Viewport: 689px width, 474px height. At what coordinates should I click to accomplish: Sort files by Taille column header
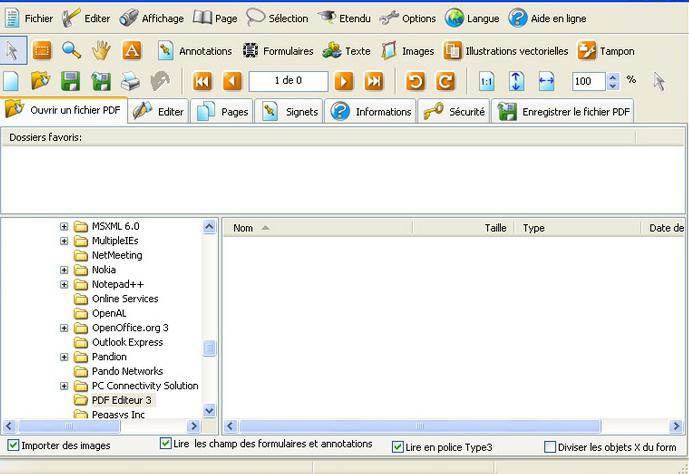tap(464, 228)
